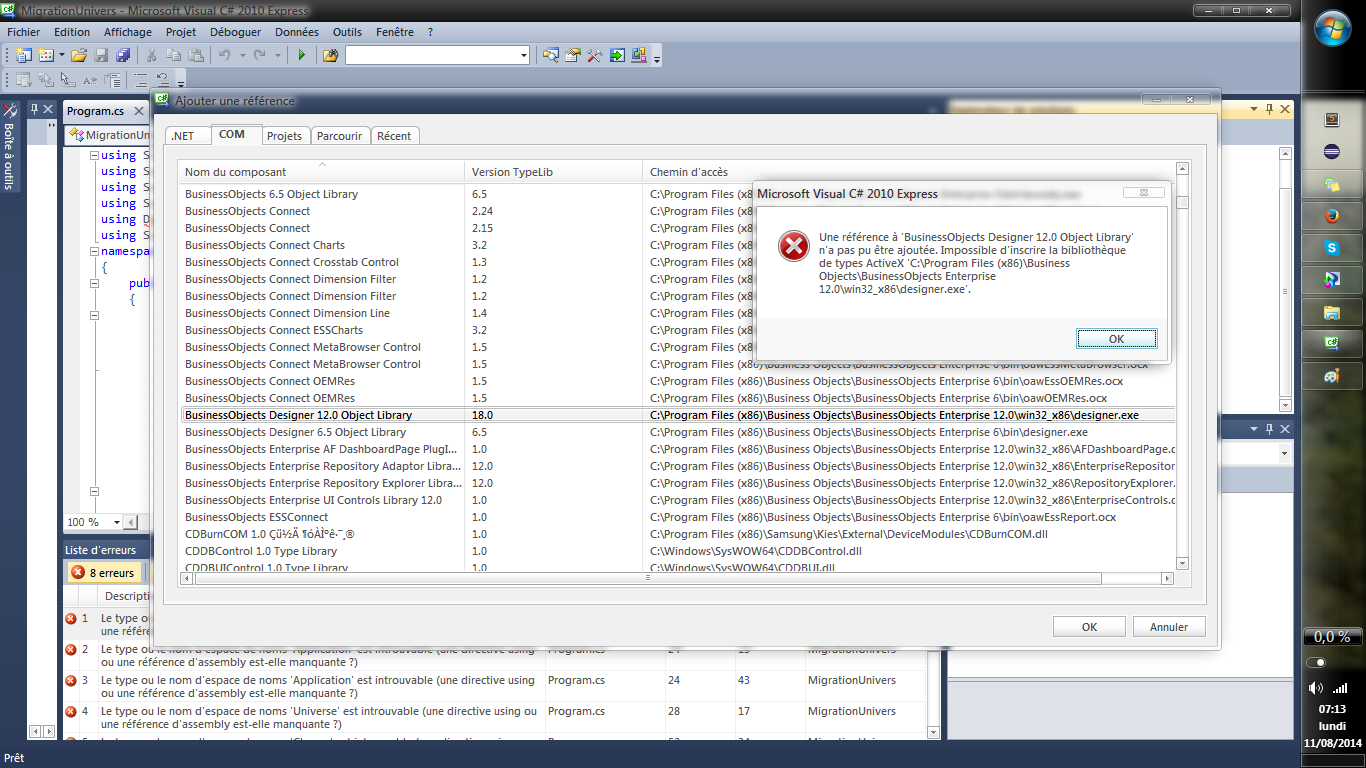Pin the left tool panel with the pushpin
1366x768 pixels.
(33, 110)
